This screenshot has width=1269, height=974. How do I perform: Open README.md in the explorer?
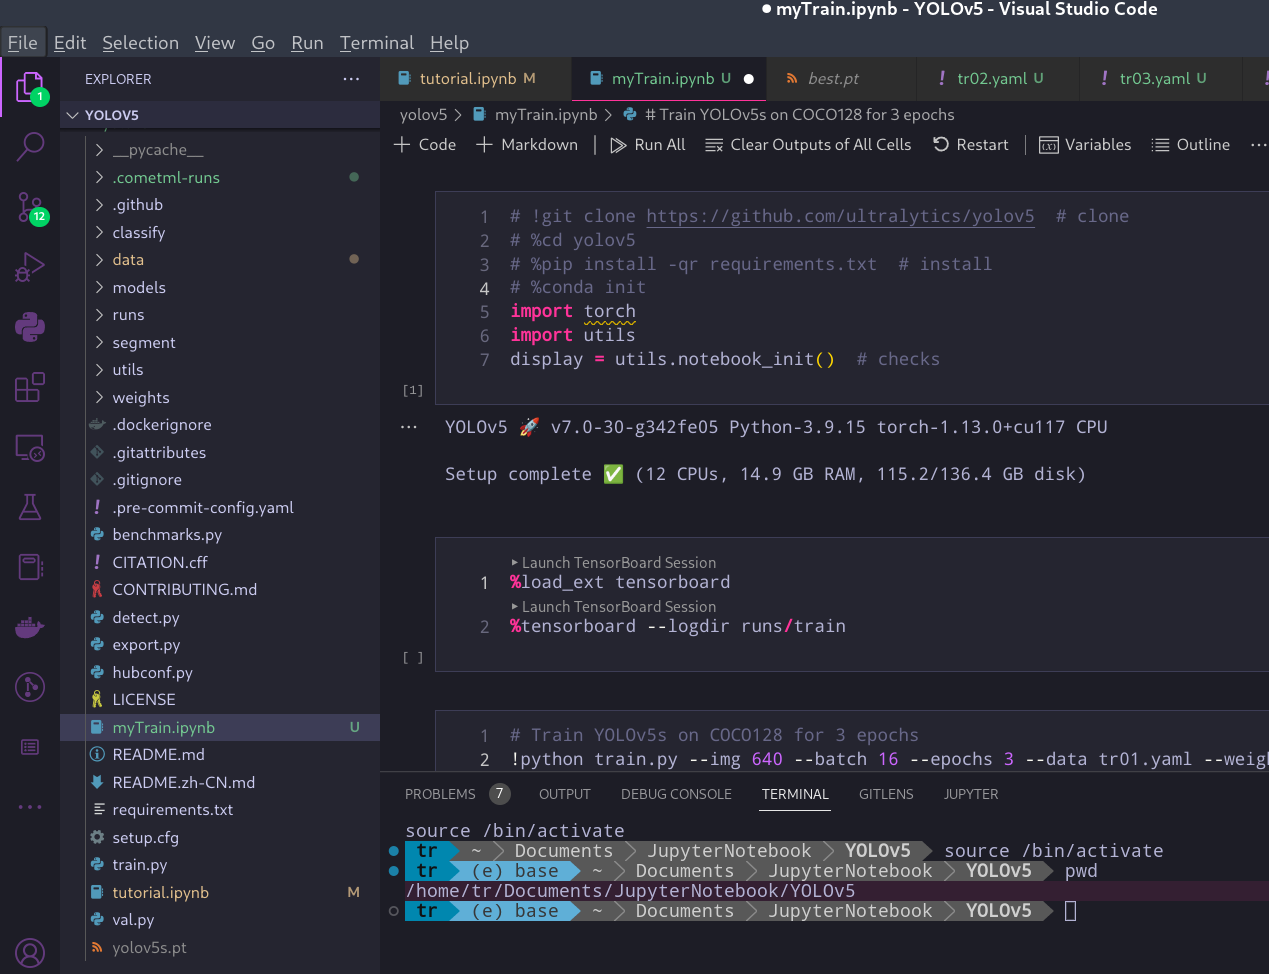click(x=220, y=755)
